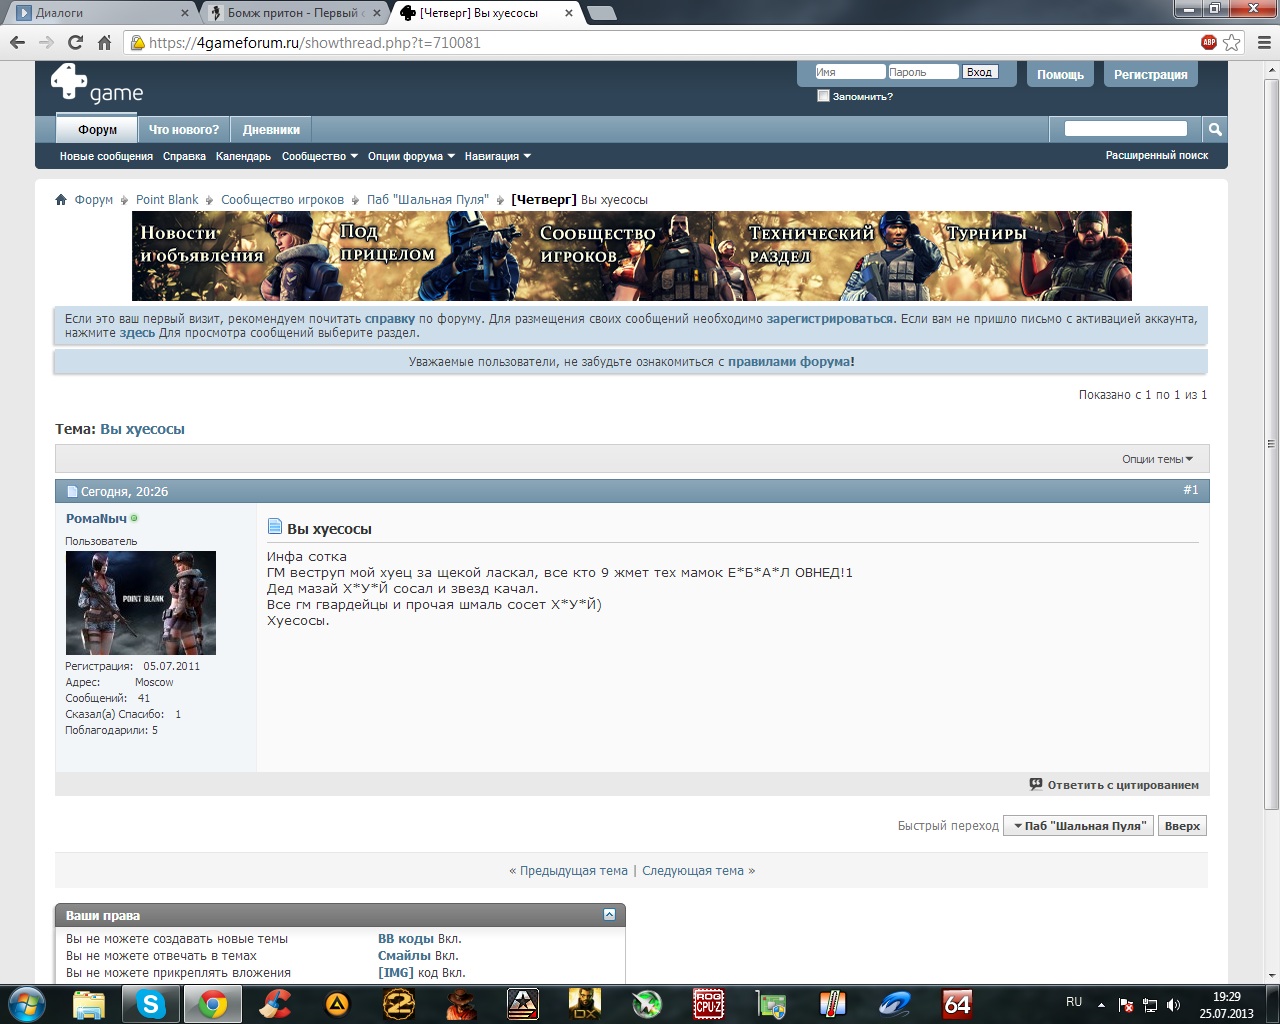Click the quote icon beside Ответить с цитированием
The height and width of the screenshot is (1024, 1280).
point(1036,785)
